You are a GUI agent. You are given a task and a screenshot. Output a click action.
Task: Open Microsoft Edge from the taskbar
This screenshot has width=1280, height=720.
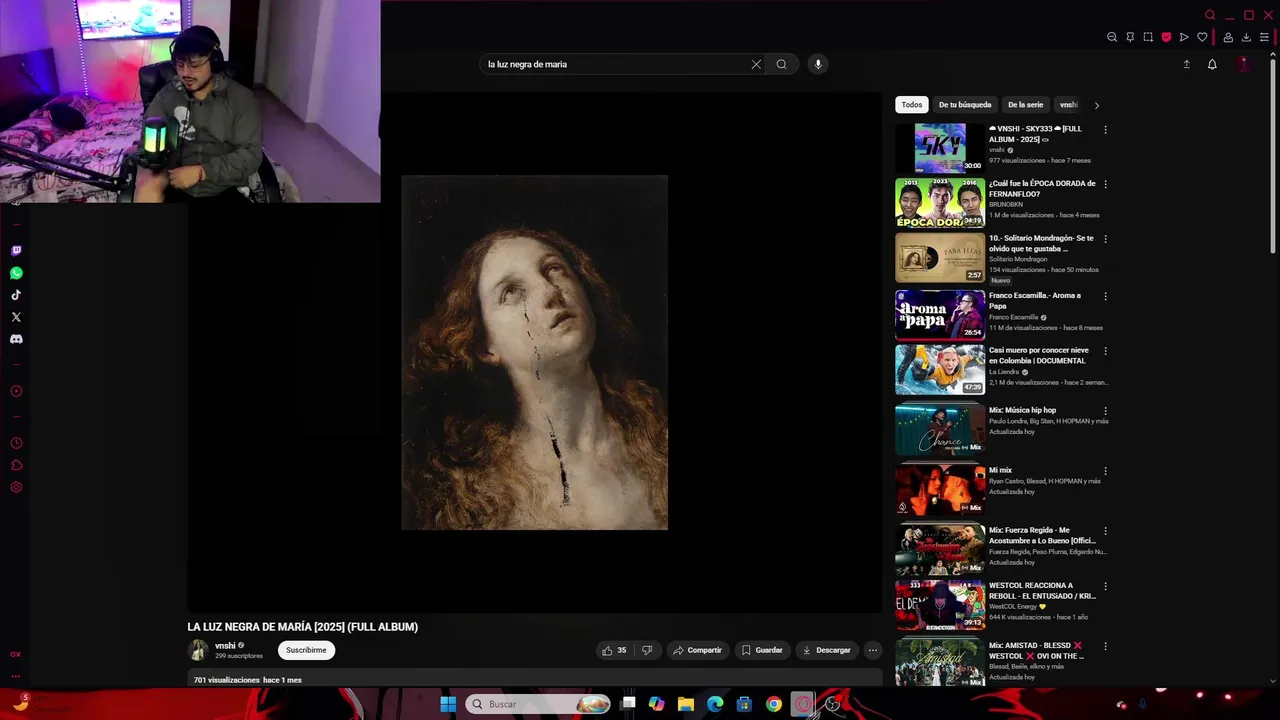pos(715,704)
